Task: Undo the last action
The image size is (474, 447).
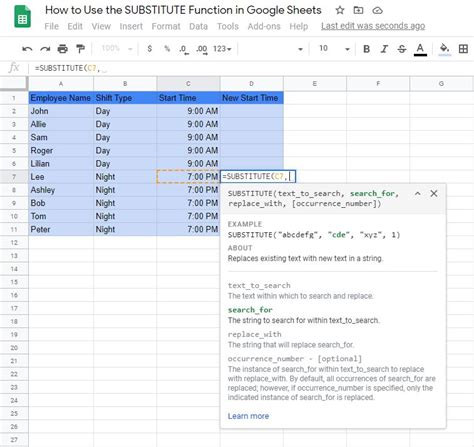Action: point(27,49)
